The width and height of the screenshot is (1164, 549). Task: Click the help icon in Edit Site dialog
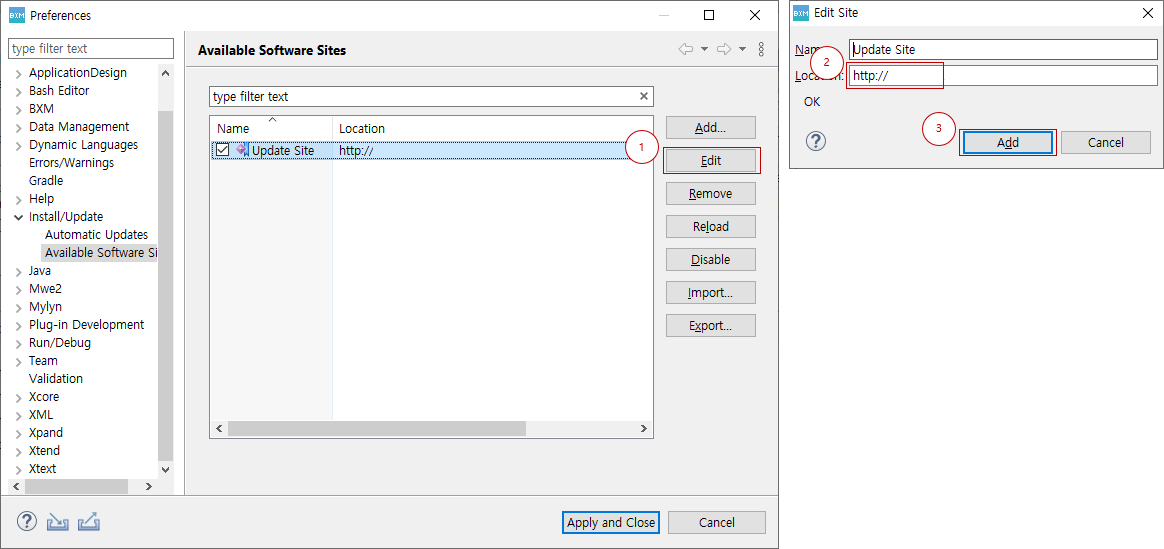click(x=816, y=141)
